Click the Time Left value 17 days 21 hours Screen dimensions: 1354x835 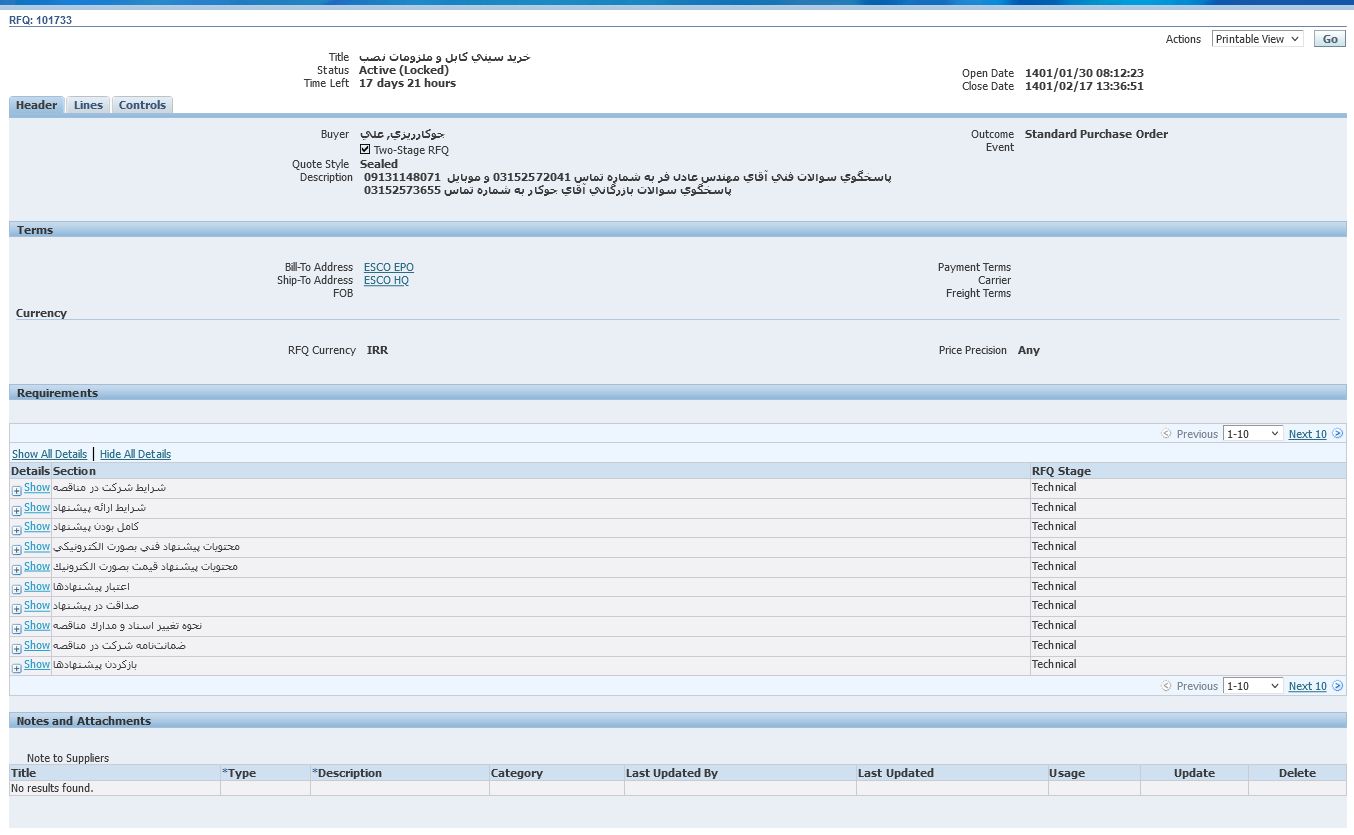point(407,83)
